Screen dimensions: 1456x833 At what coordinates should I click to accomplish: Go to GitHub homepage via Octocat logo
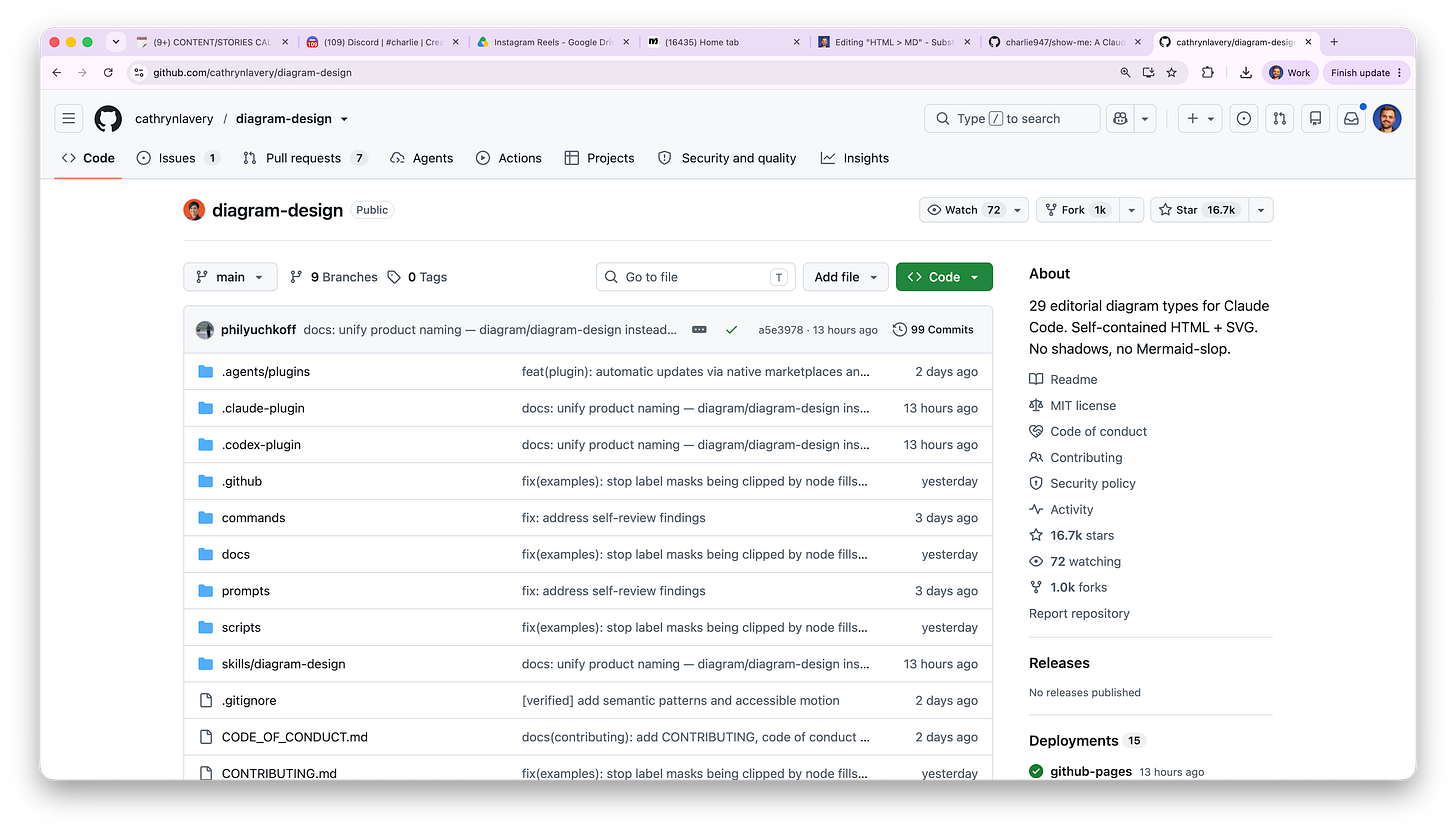point(108,119)
